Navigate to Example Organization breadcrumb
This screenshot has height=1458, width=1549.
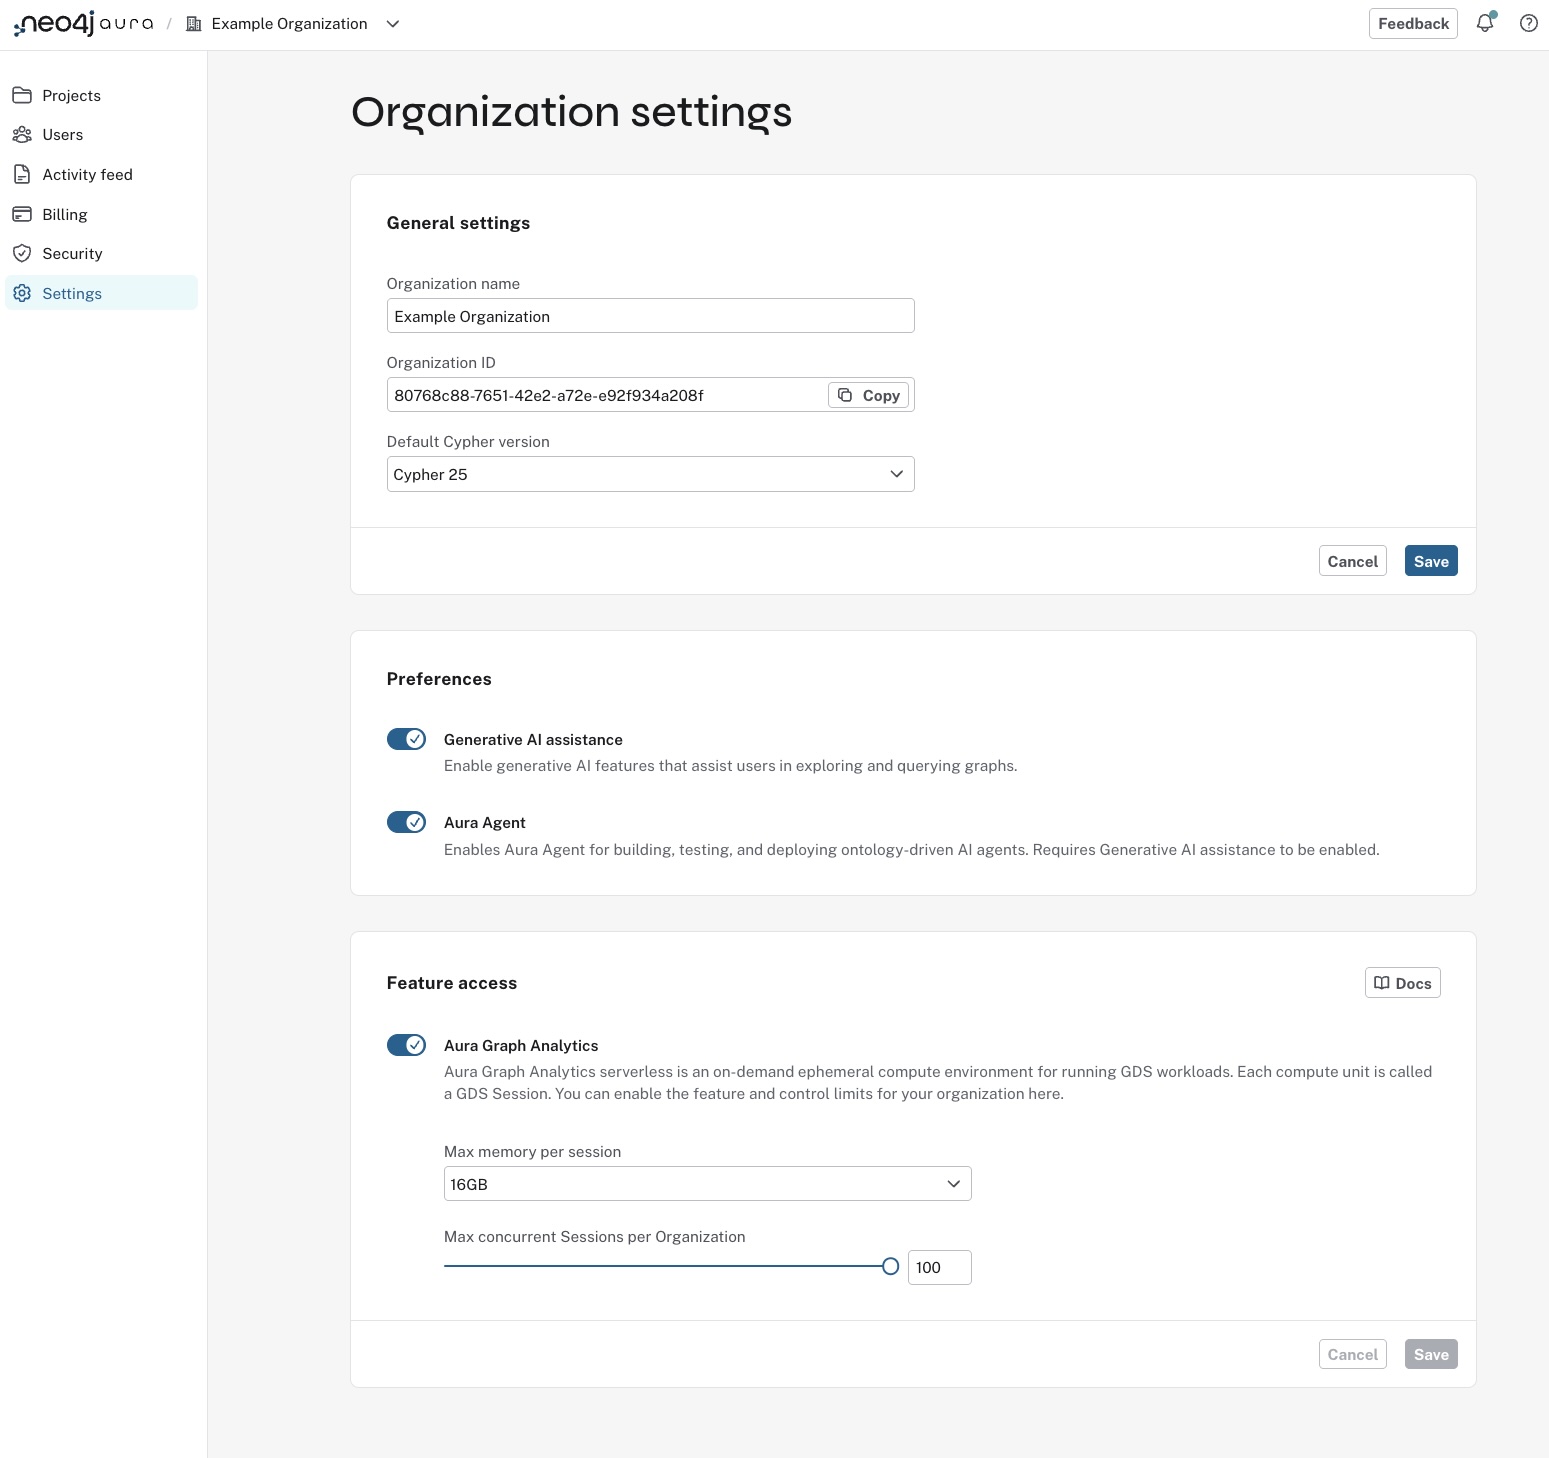coord(289,23)
